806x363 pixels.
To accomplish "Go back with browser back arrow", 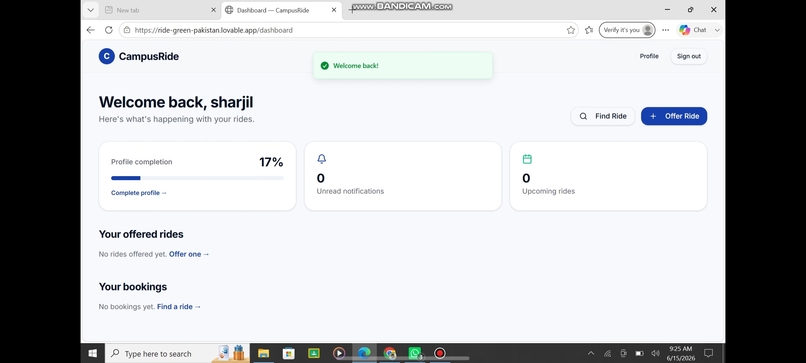I will point(90,30).
